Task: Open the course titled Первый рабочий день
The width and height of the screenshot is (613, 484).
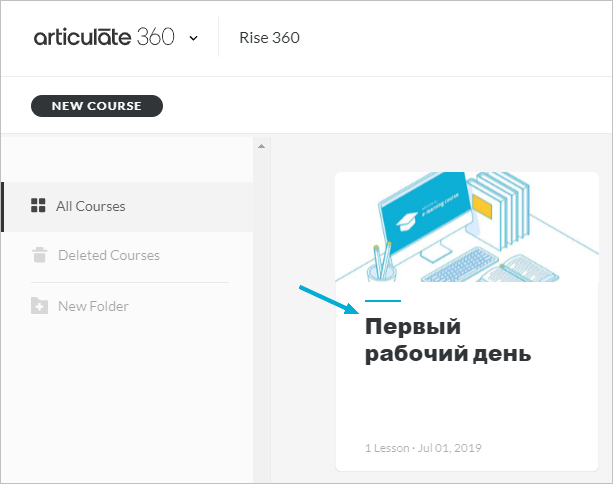Action: [x=448, y=341]
